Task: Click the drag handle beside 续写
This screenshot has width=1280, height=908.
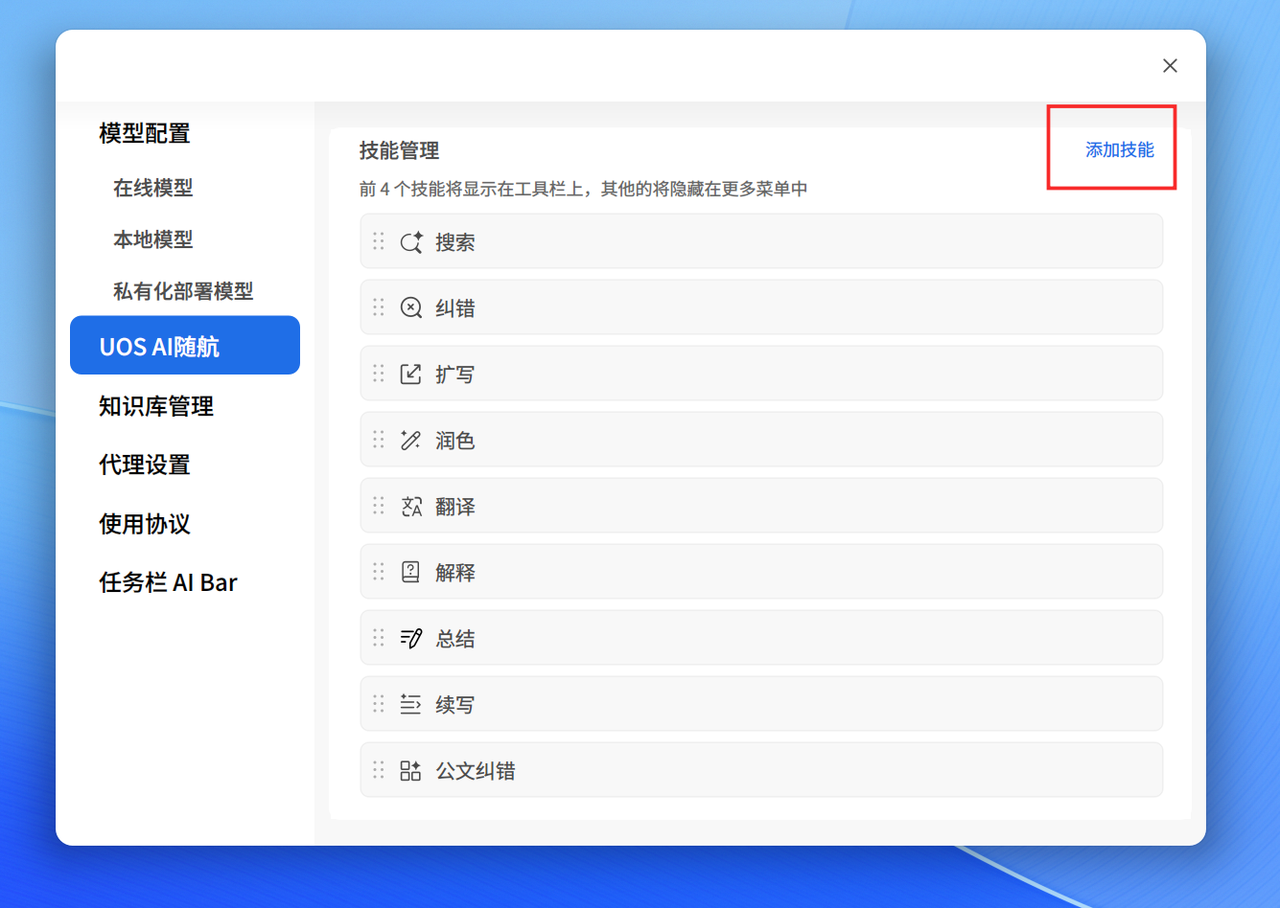Action: (379, 703)
